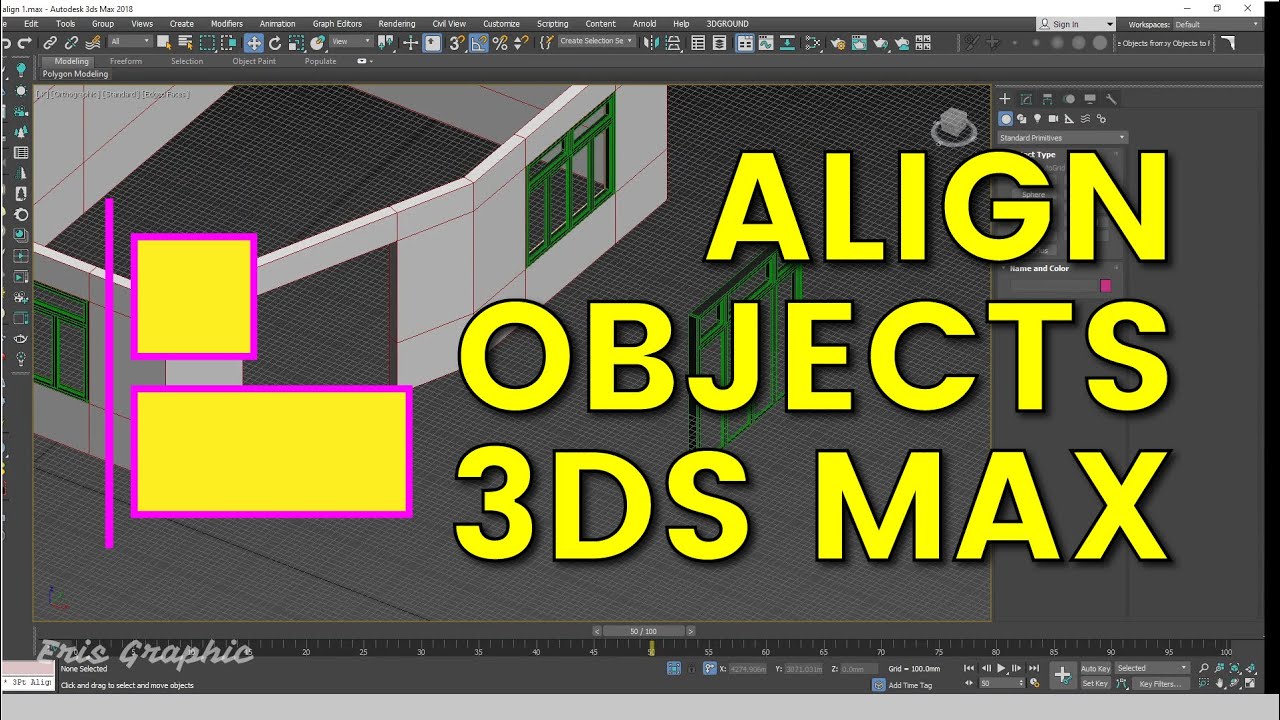Activate the Select Object tool
This screenshot has width=1280, height=720.
(x=164, y=43)
